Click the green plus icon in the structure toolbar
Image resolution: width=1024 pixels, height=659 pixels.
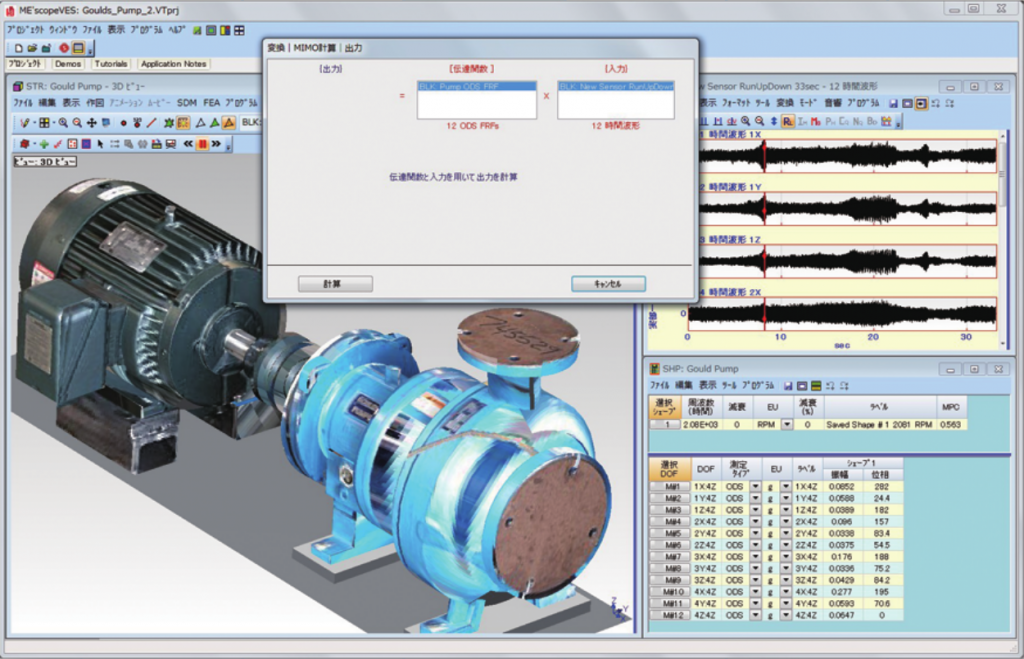tap(43, 143)
